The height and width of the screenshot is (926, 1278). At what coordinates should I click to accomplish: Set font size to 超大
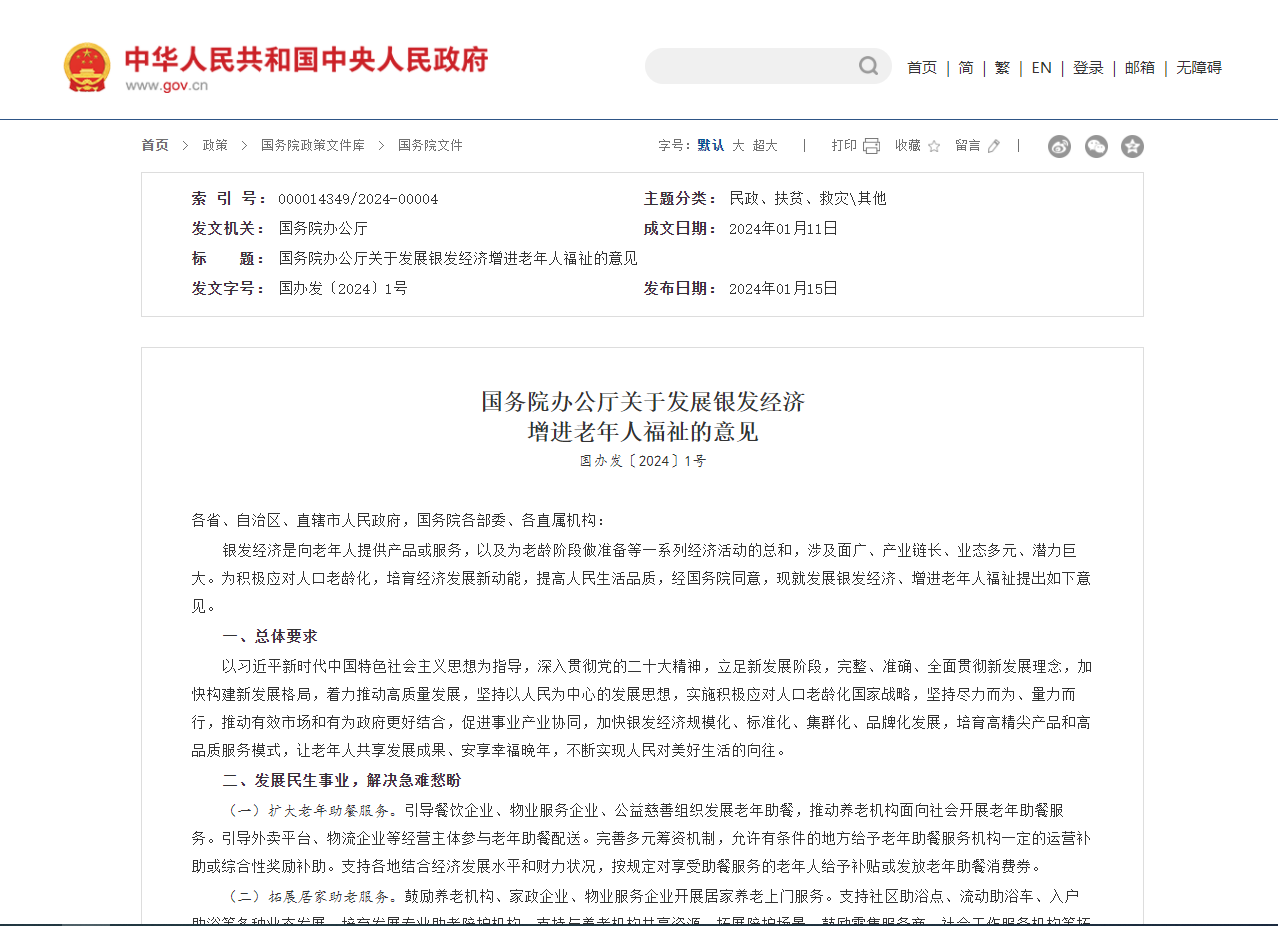click(x=765, y=146)
